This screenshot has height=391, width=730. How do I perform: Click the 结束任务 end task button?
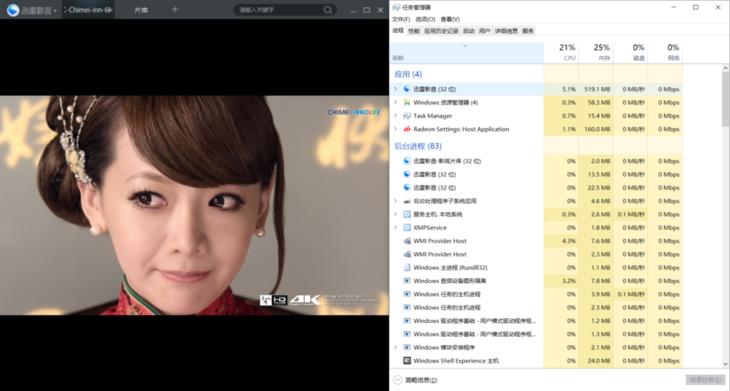(x=705, y=380)
